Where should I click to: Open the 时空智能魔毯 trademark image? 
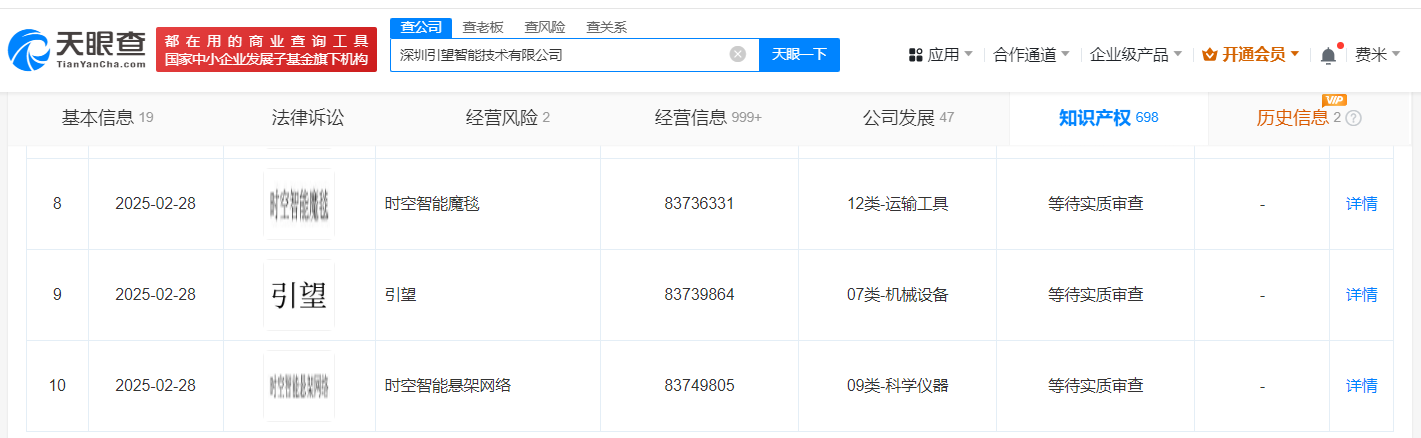click(x=299, y=204)
